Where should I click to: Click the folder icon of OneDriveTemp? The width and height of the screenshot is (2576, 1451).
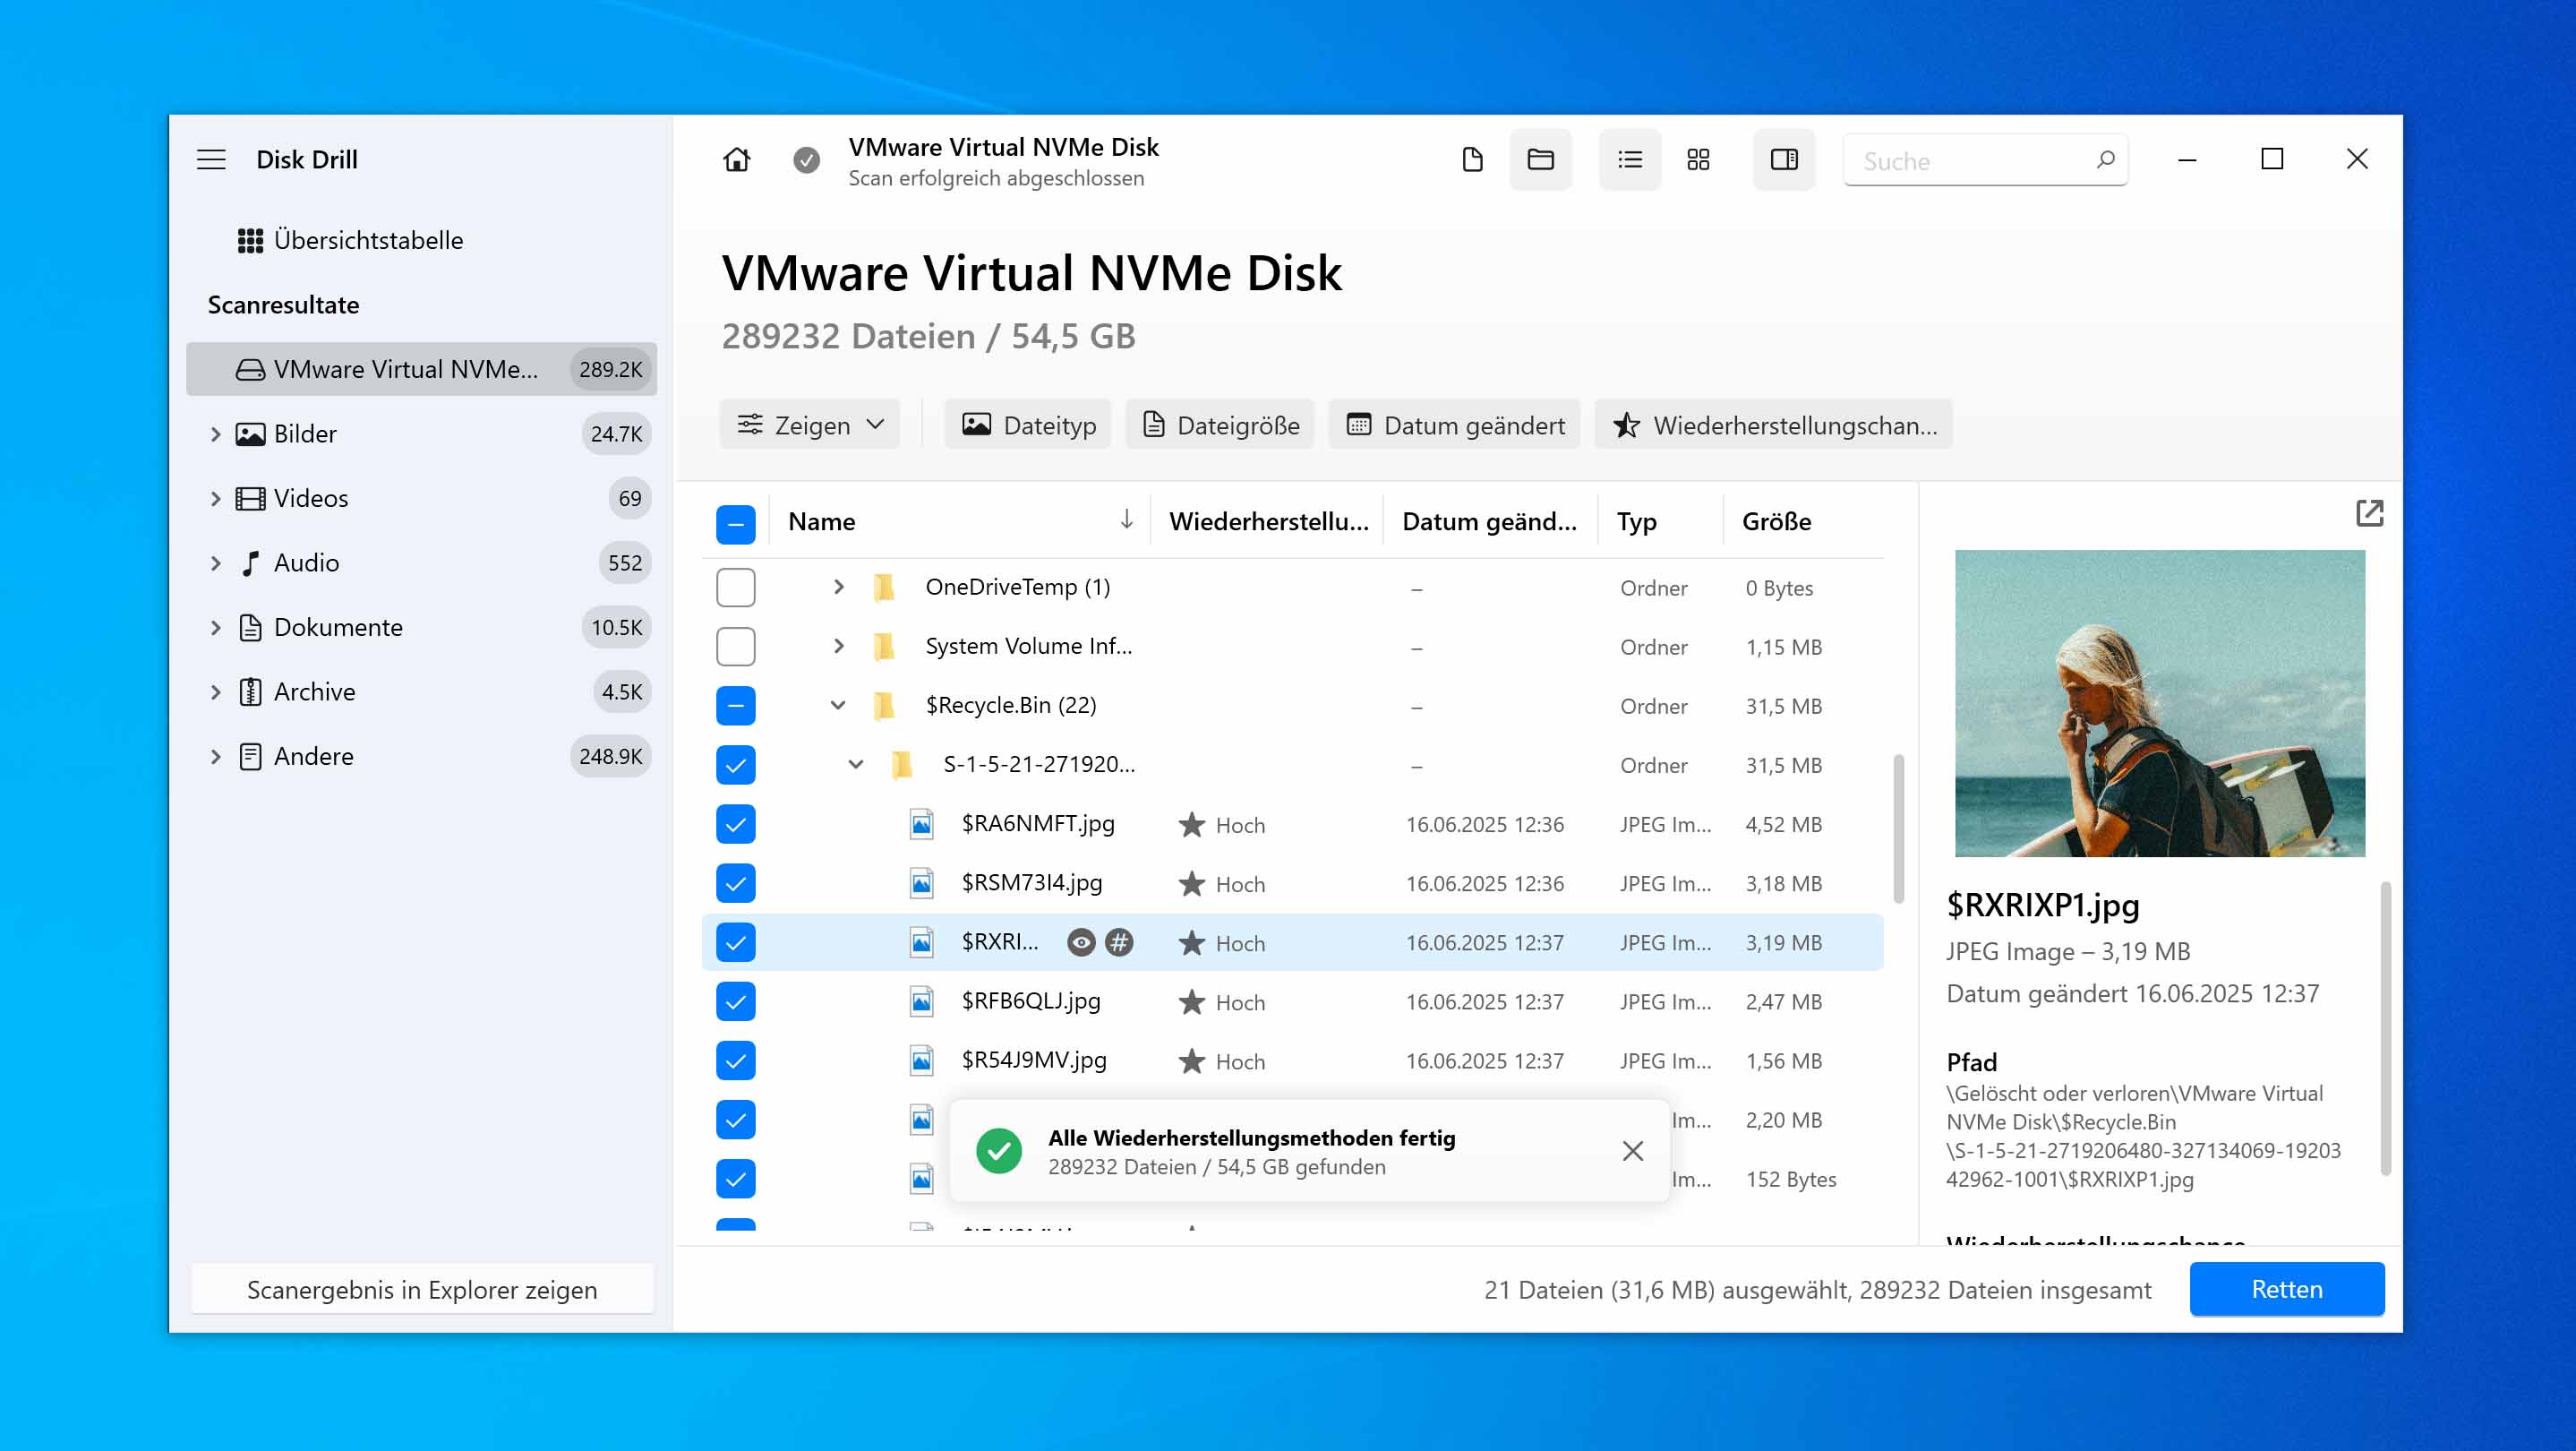click(x=884, y=587)
